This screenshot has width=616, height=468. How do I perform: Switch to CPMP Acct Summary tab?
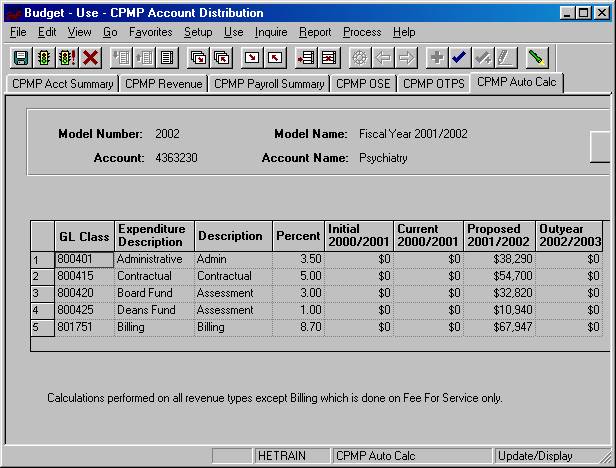coord(62,84)
